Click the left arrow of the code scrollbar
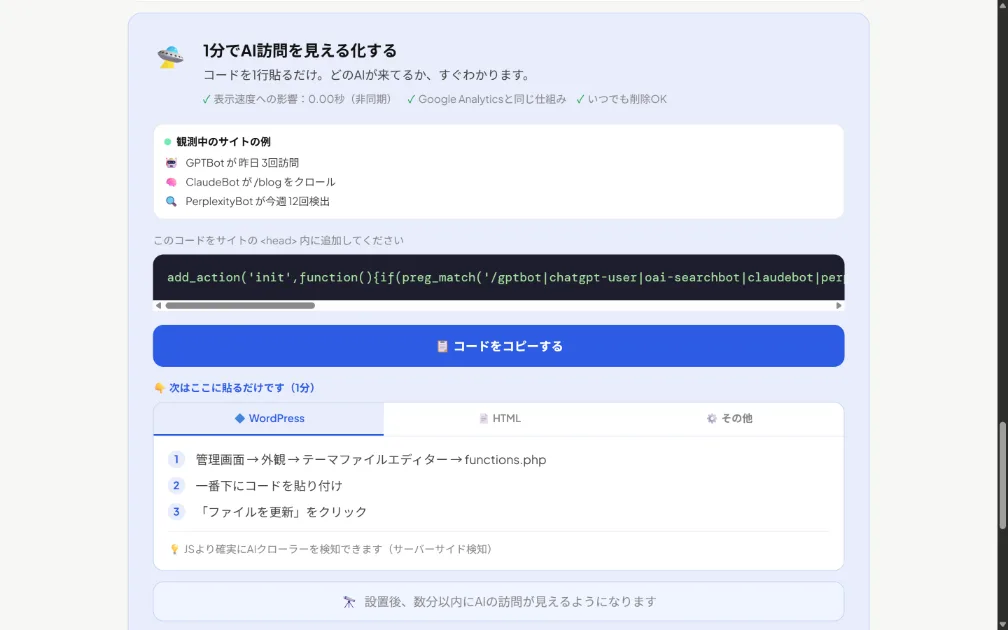Screen dimensions: 1008x630 point(158,305)
